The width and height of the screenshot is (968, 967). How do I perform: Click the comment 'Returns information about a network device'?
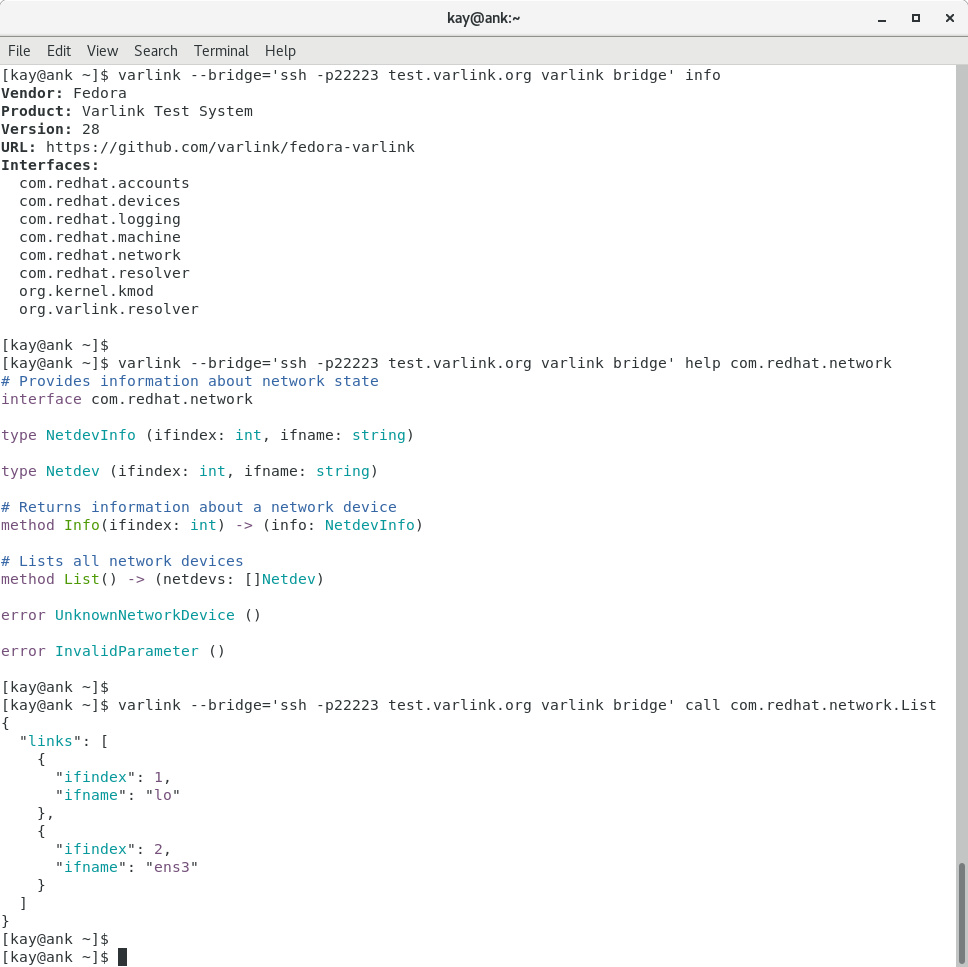[x=199, y=507]
